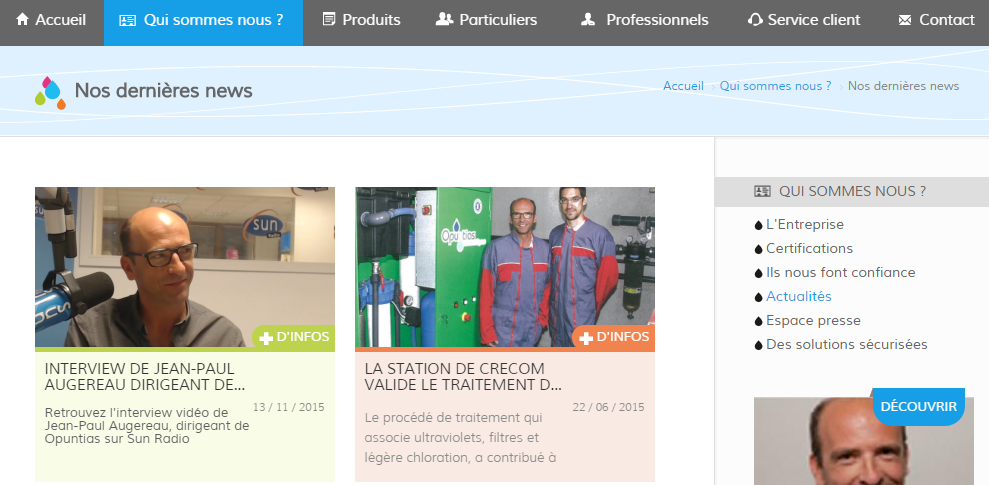Open Certifications sidebar link
This screenshot has height=485, width=989.
tap(809, 248)
